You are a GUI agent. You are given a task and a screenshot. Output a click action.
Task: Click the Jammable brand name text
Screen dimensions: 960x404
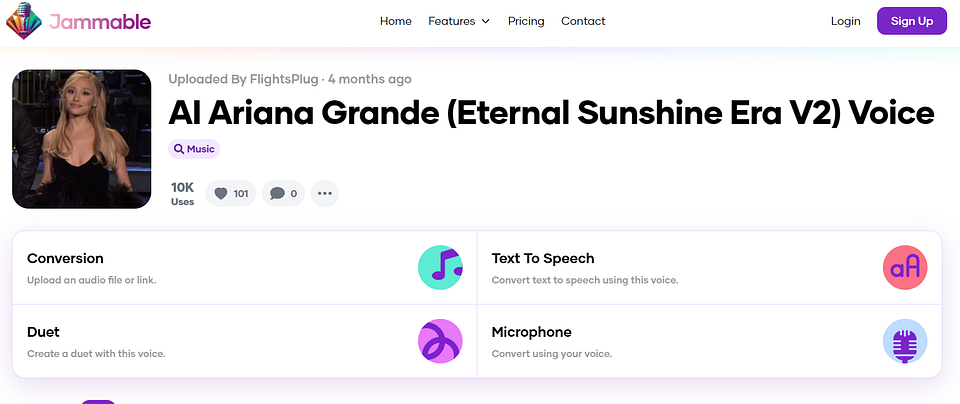100,21
